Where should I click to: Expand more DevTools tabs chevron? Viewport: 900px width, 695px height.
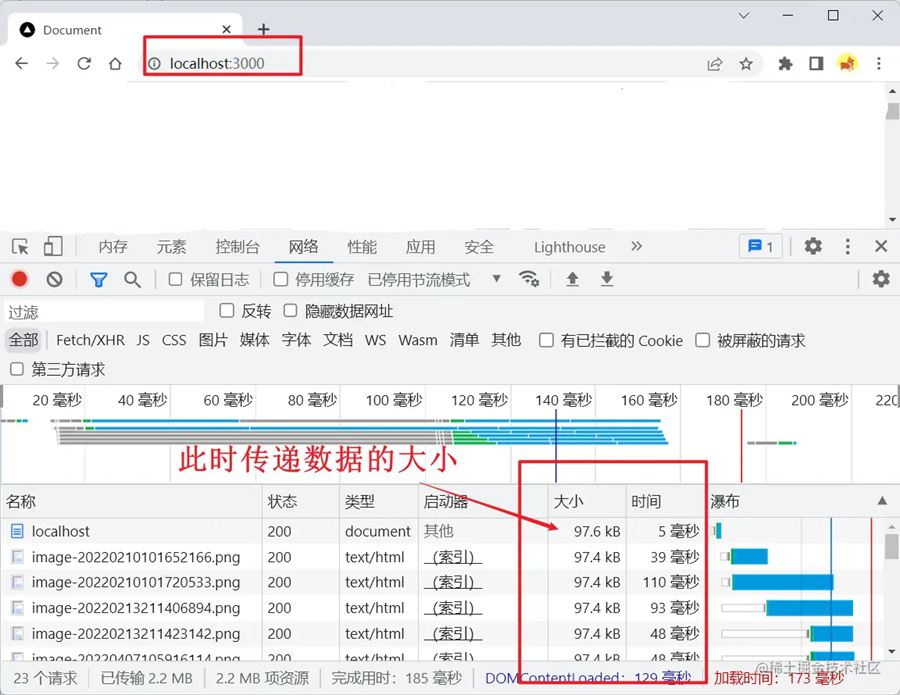tap(636, 247)
